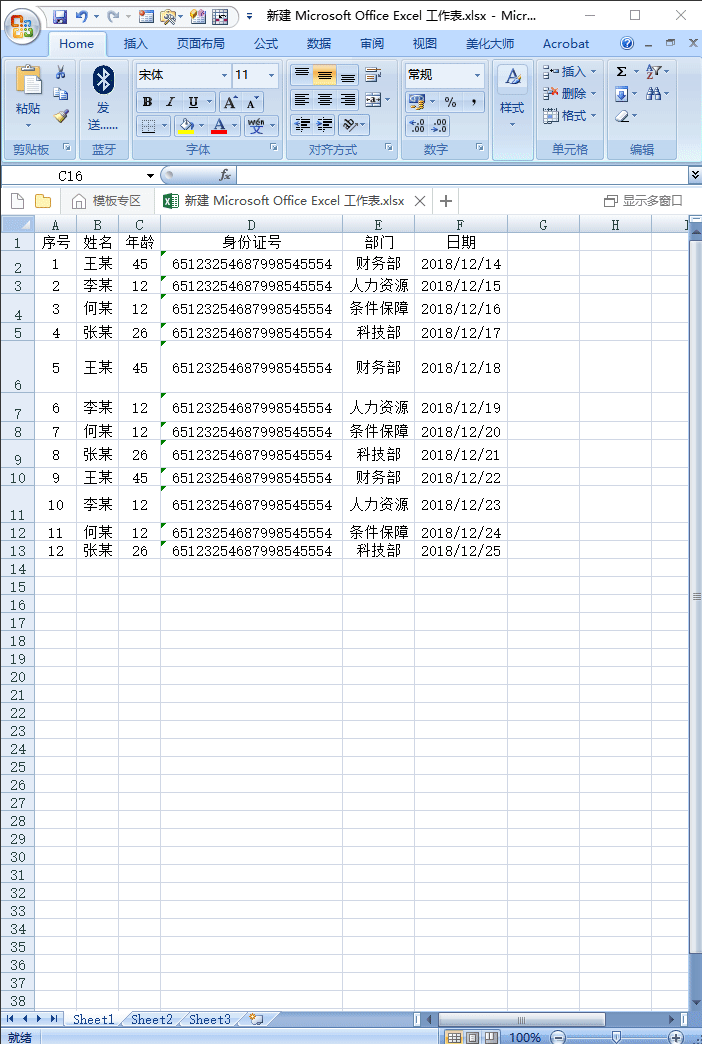
Task: Switch to Sheet2 worksheet tab
Action: point(151,1019)
